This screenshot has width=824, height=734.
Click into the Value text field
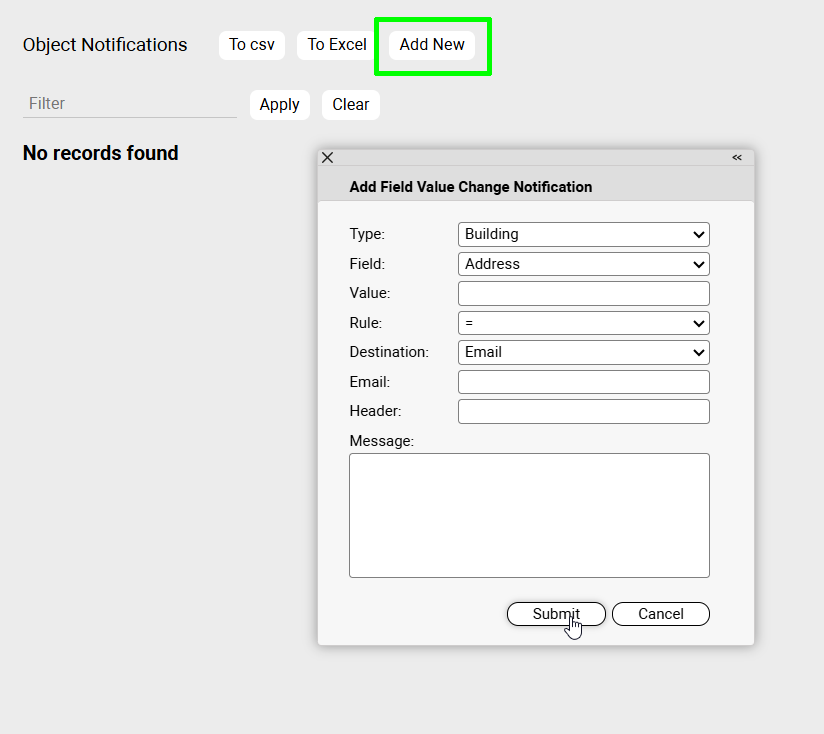(583, 293)
